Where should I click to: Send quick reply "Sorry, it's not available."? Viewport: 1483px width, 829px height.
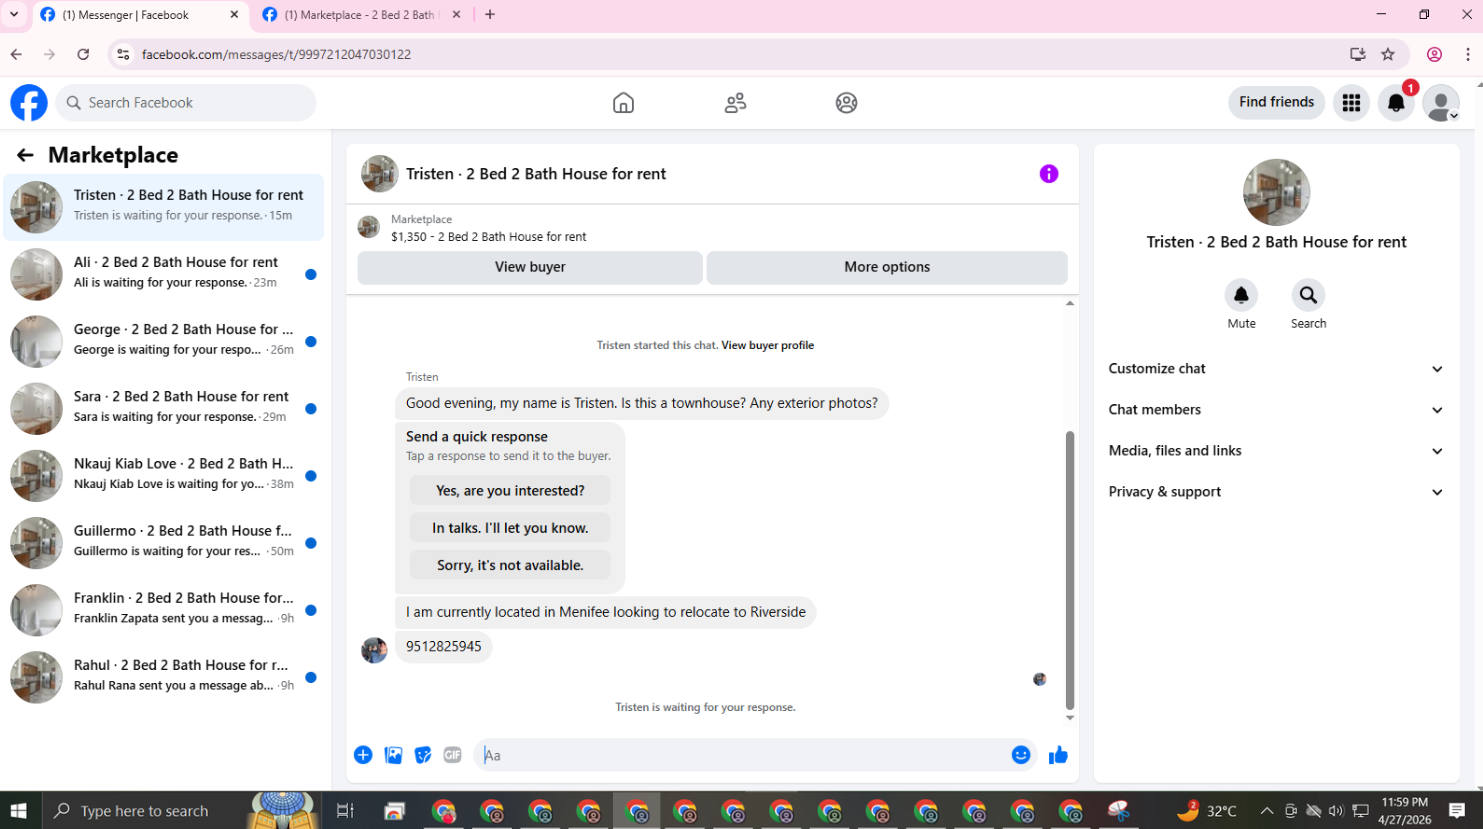click(510, 565)
